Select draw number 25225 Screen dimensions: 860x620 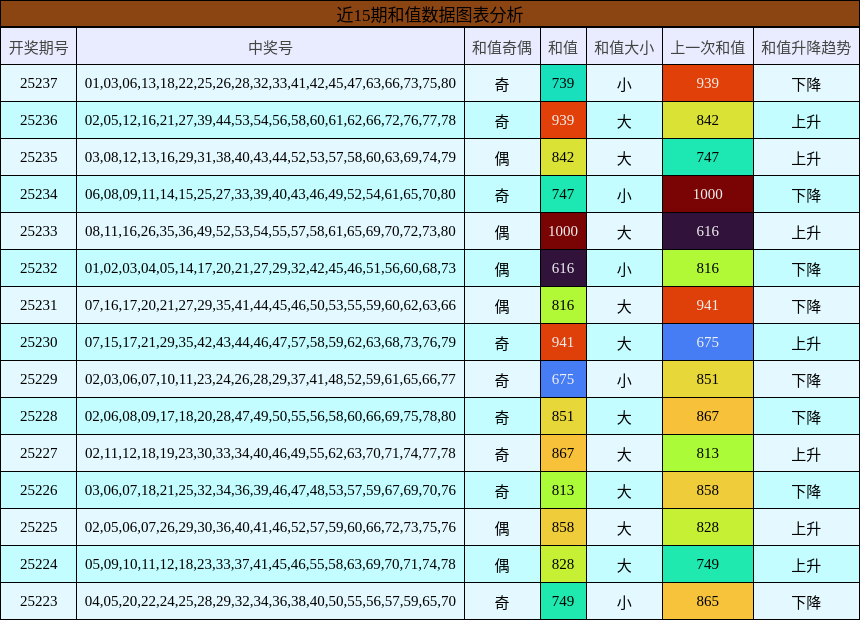pyautogui.click(x=38, y=527)
